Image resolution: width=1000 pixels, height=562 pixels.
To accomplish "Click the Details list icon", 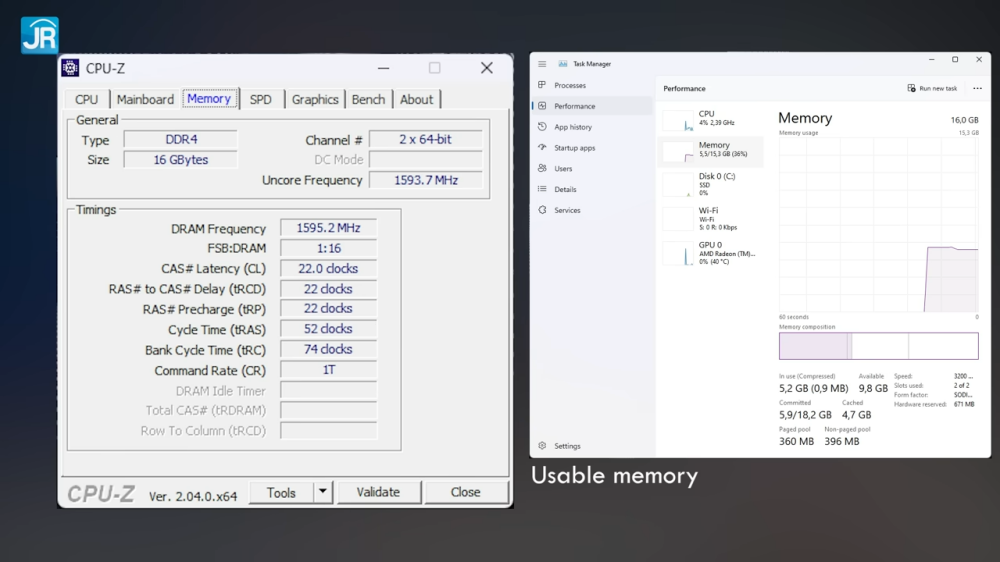I will coord(542,189).
